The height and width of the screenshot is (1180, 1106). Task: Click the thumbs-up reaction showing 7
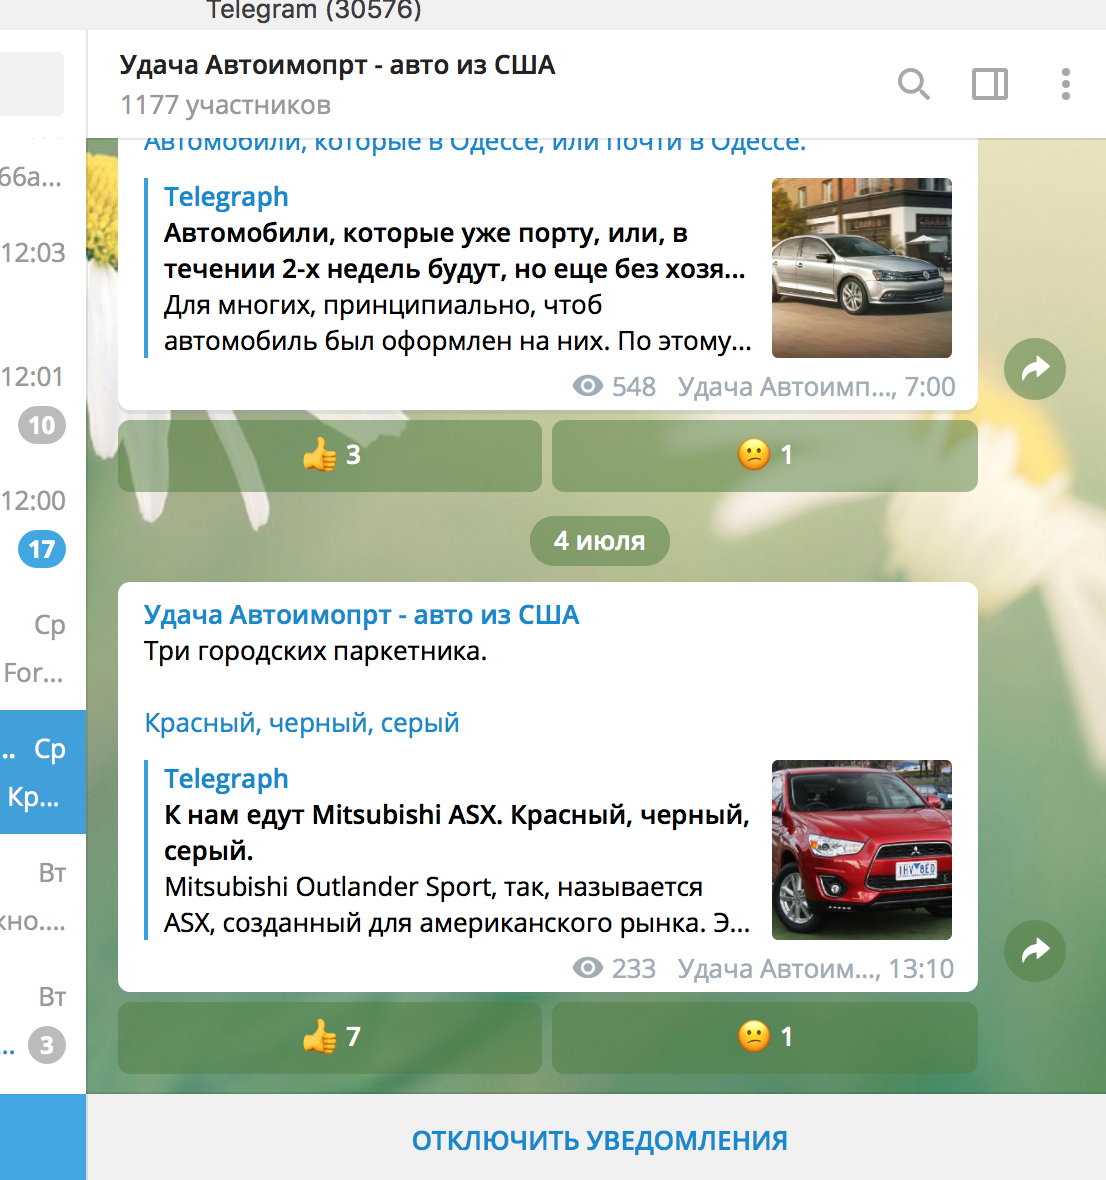tap(330, 1037)
